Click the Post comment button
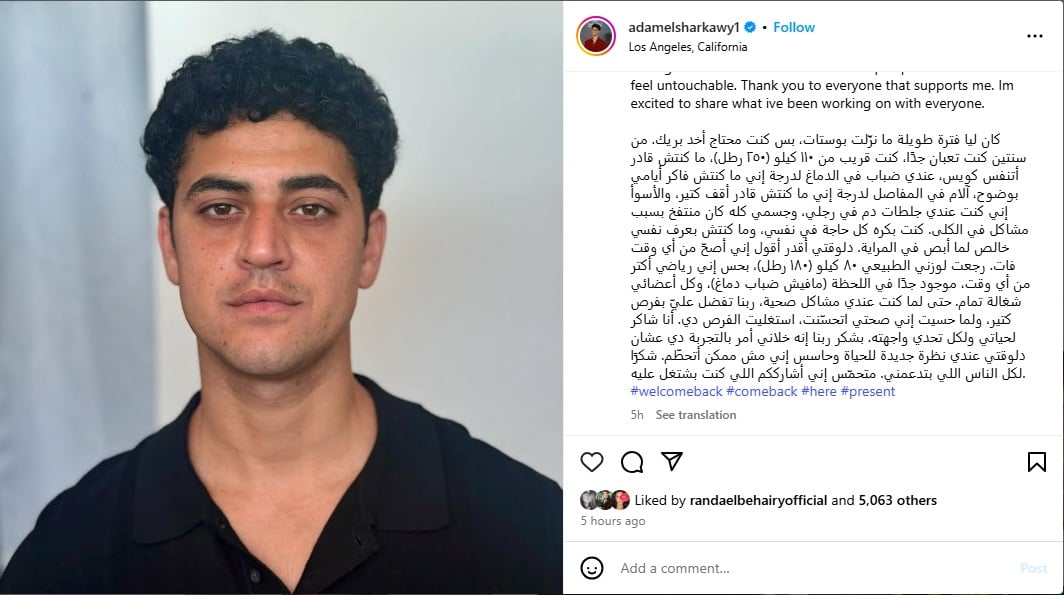This screenshot has width=1064, height=595. click(x=1033, y=569)
